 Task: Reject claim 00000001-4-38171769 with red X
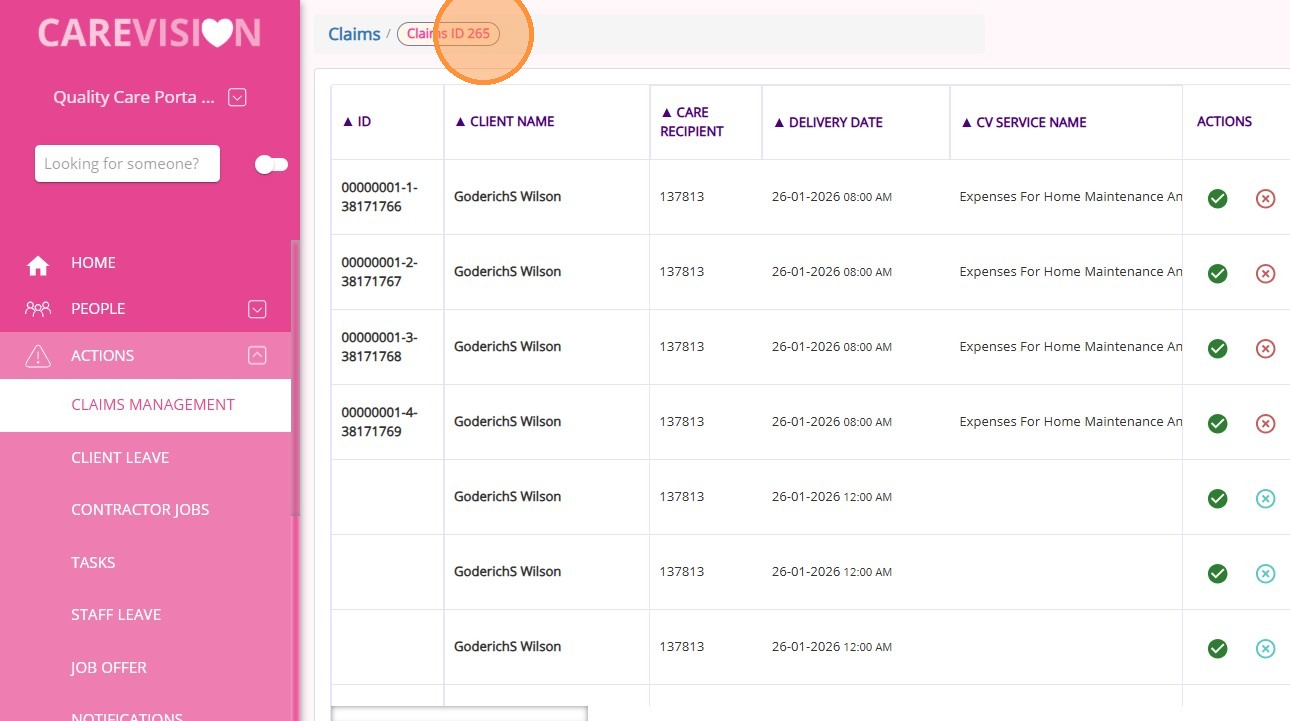[1265, 423]
